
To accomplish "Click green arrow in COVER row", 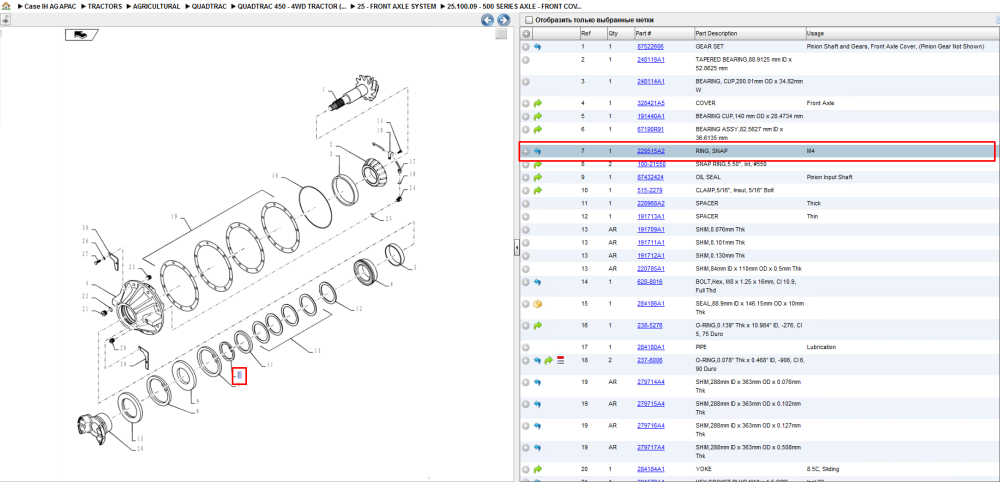I will [x=537, y=103].
